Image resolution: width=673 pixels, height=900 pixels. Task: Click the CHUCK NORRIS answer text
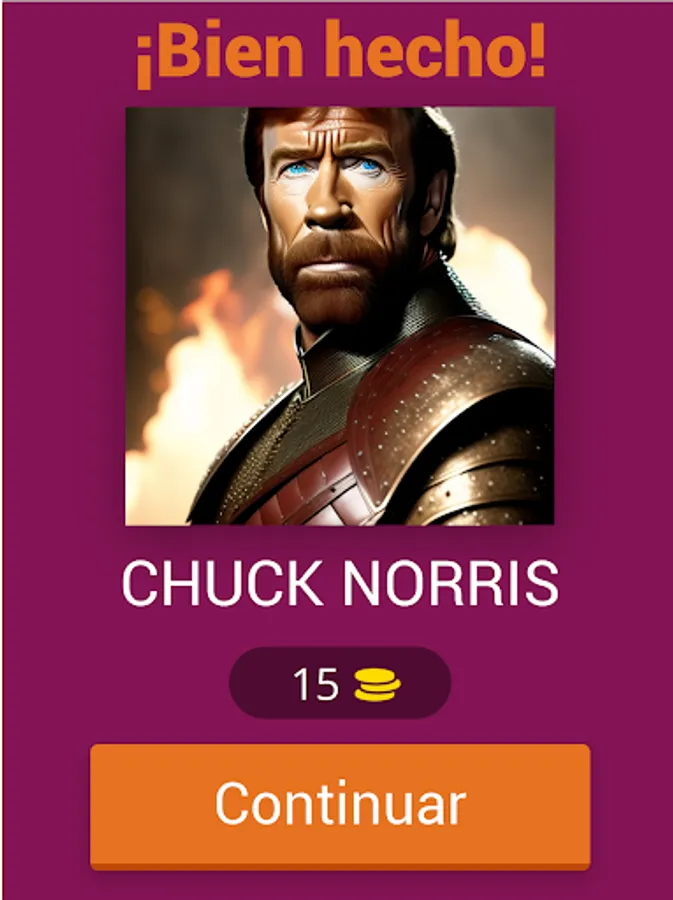(340, 584)
